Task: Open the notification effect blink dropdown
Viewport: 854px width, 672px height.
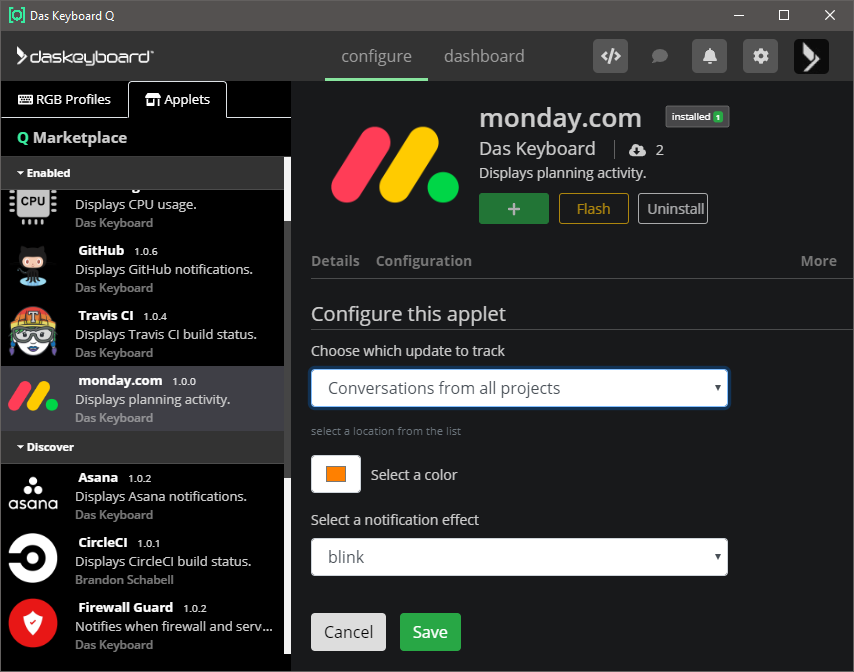Action: (x=519, y=557)
